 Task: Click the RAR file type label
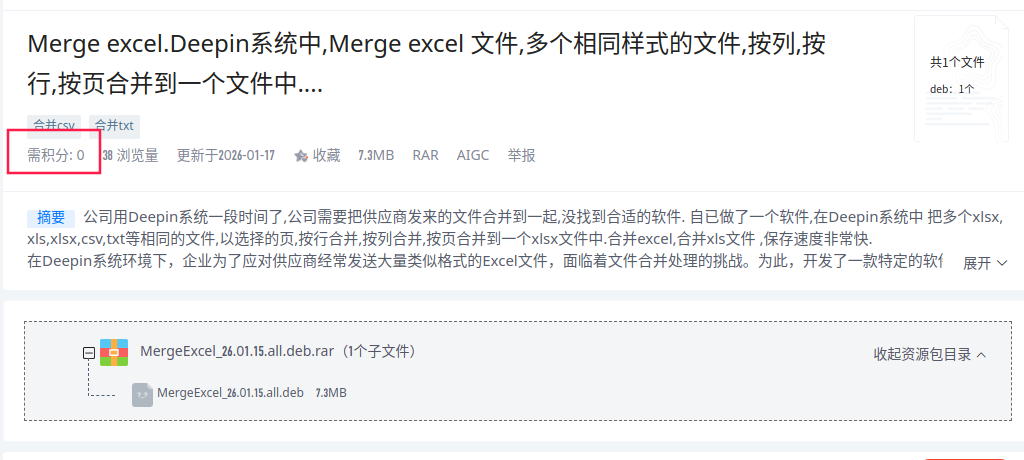click(x=425, y=156)
